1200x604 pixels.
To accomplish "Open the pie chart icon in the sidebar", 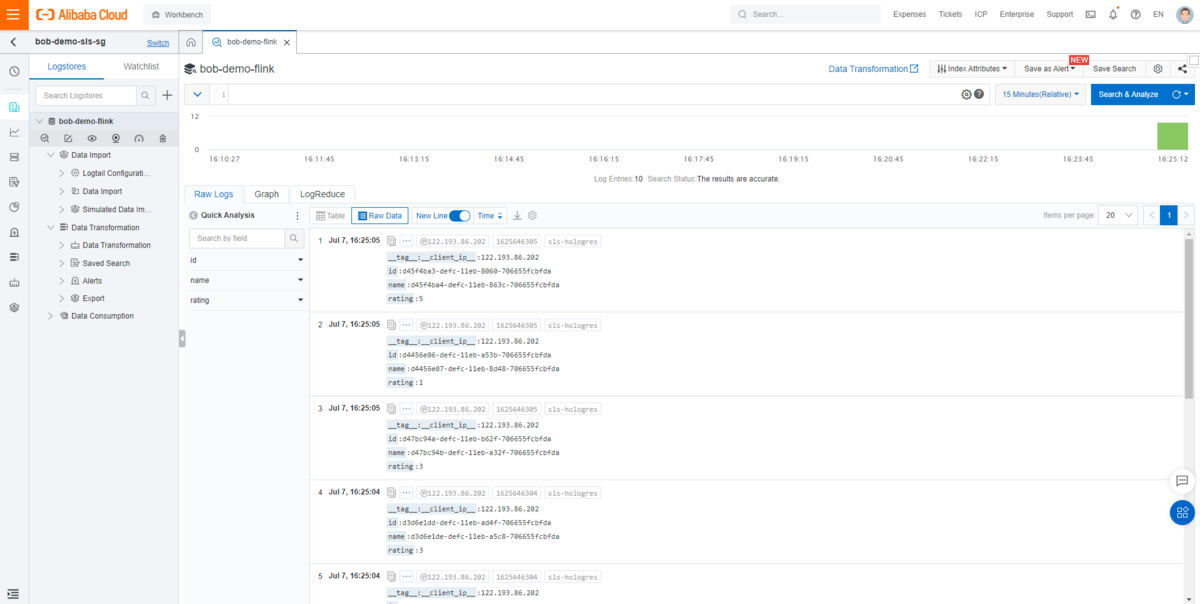I will 14,207.
